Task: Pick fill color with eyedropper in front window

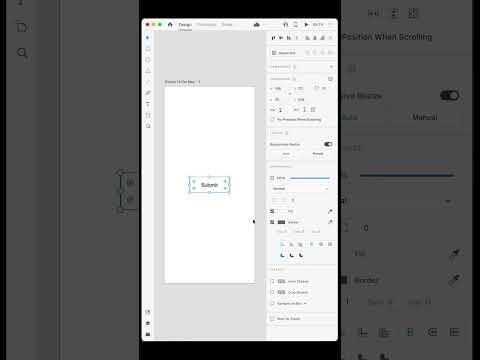Action: click(330, 211)
